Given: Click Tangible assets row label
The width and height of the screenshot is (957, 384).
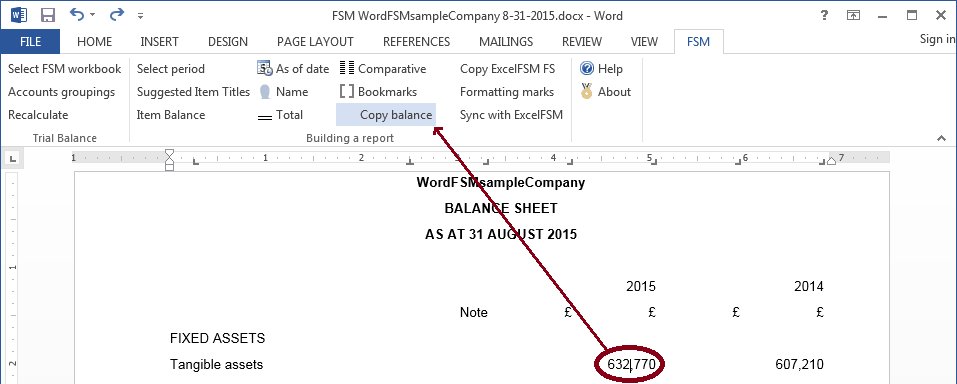Looking at the screenshot, I should point(217,365).
